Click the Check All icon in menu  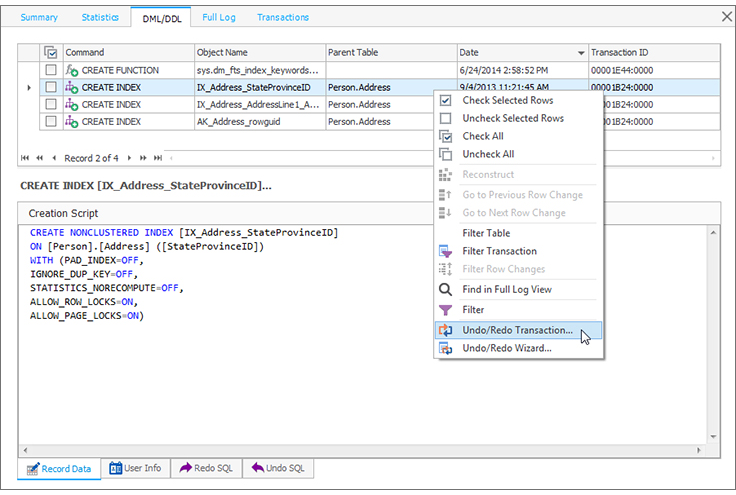[x=445, y=136]
